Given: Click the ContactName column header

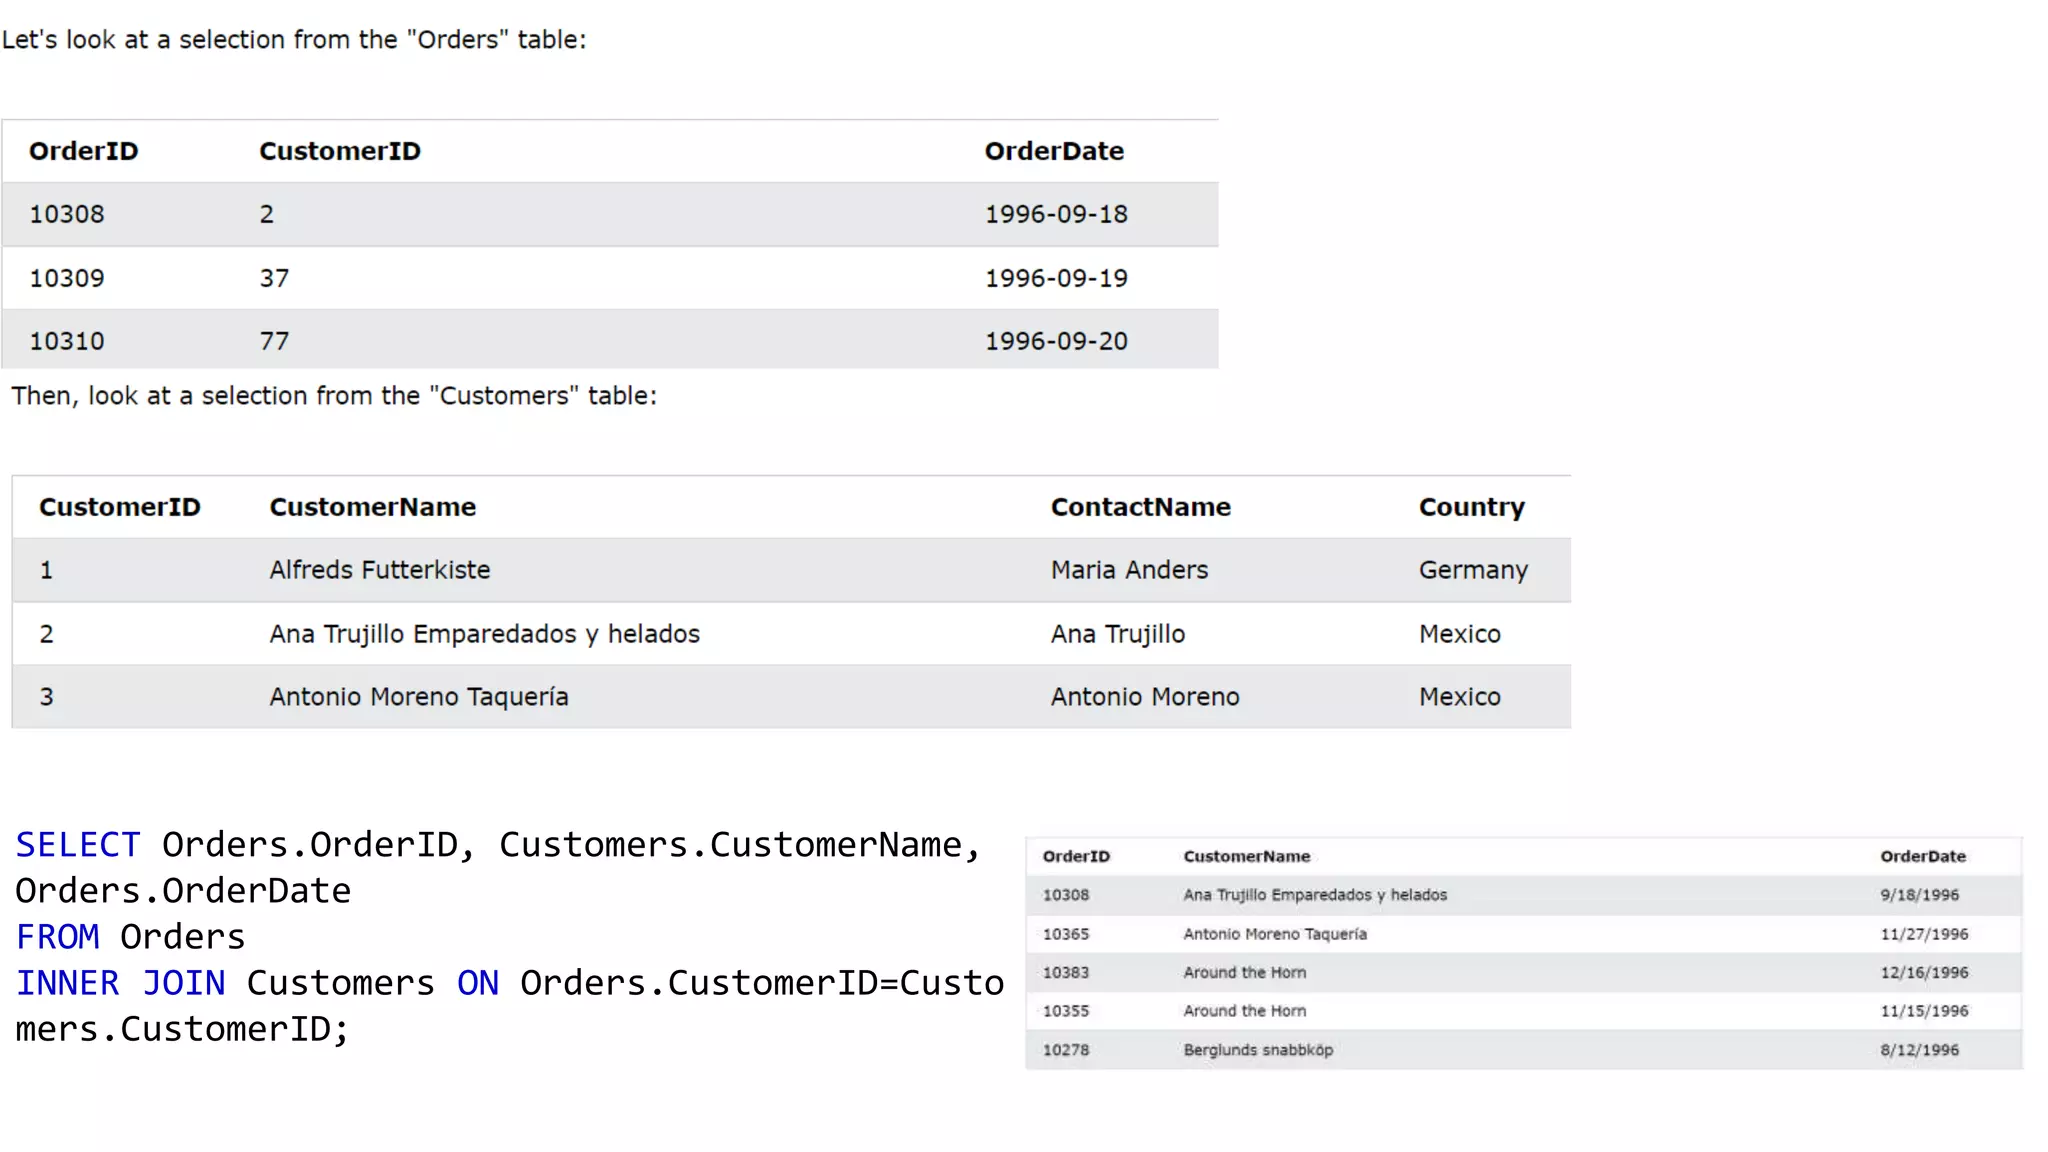Looking at the screenshot, I should point(1140,507).
